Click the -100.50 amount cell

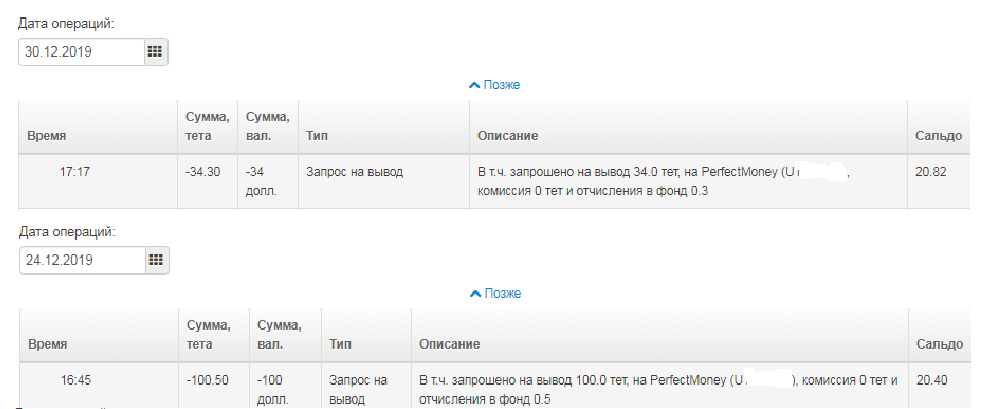coord(208,380)
